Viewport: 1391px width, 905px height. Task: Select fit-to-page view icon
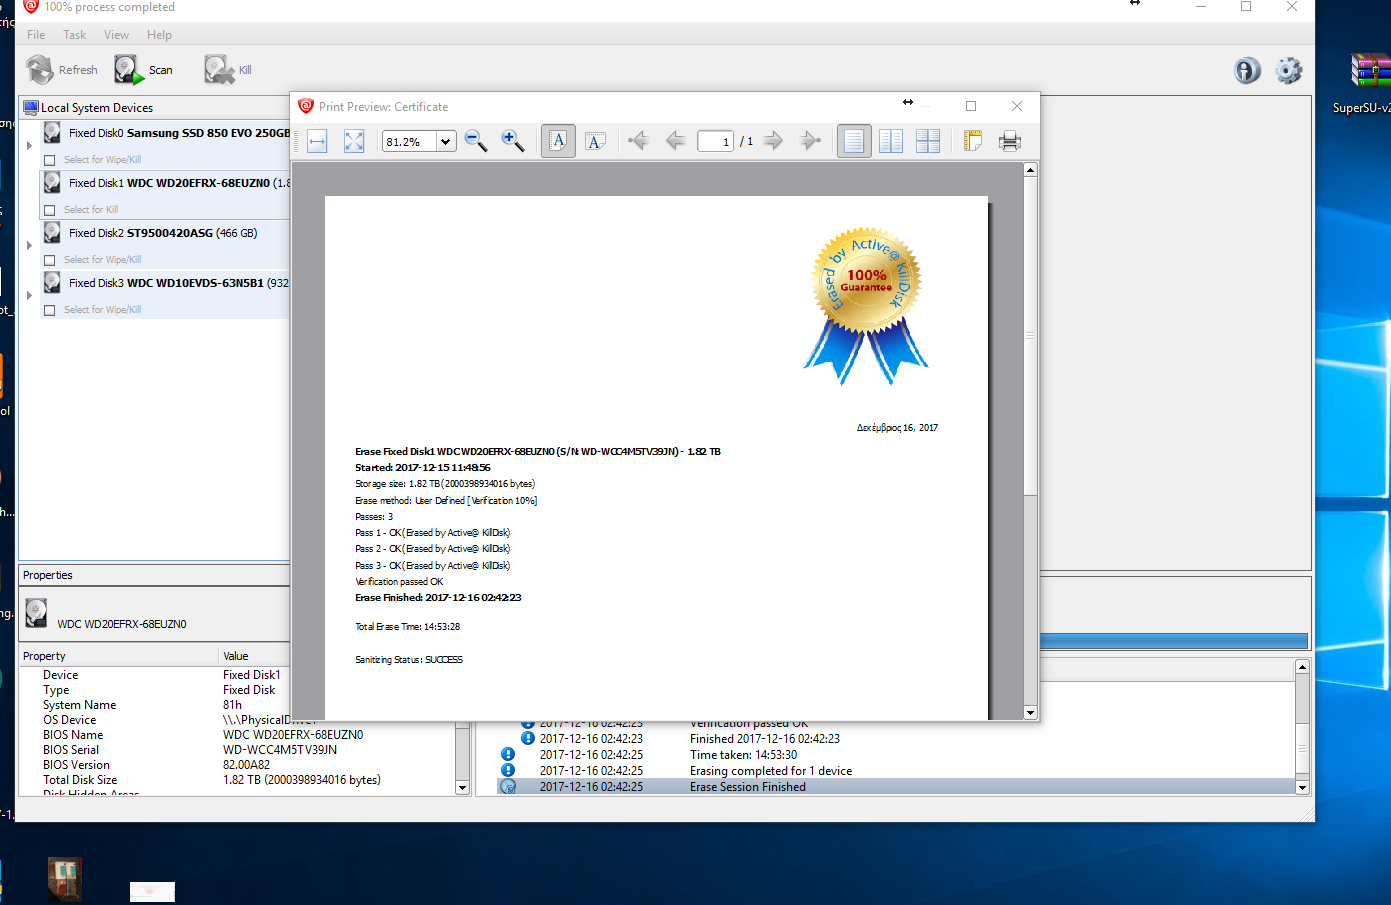point(354,141)
